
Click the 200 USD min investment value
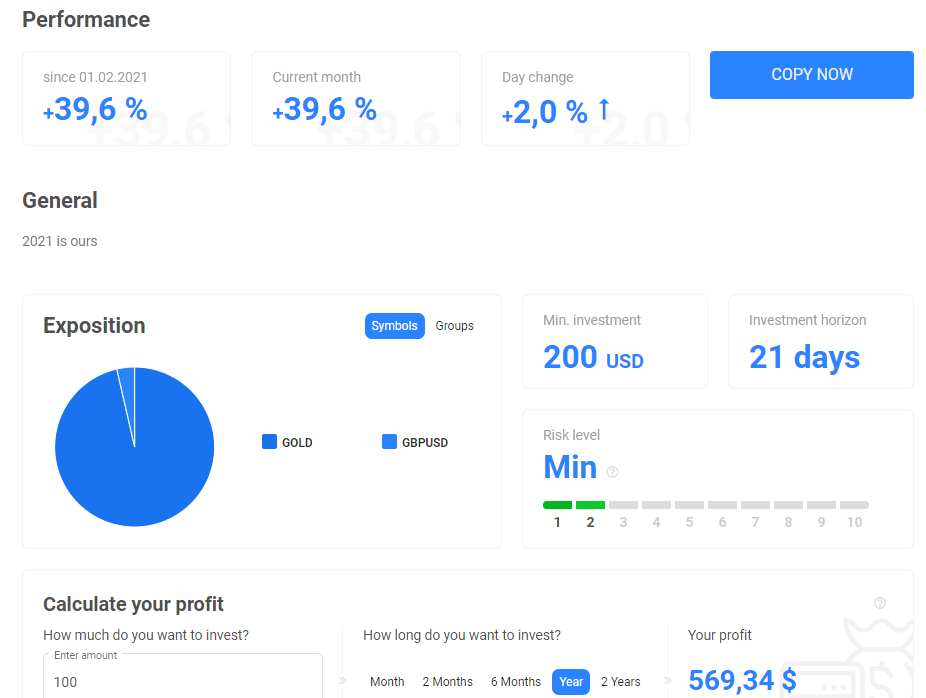(593, 357)
